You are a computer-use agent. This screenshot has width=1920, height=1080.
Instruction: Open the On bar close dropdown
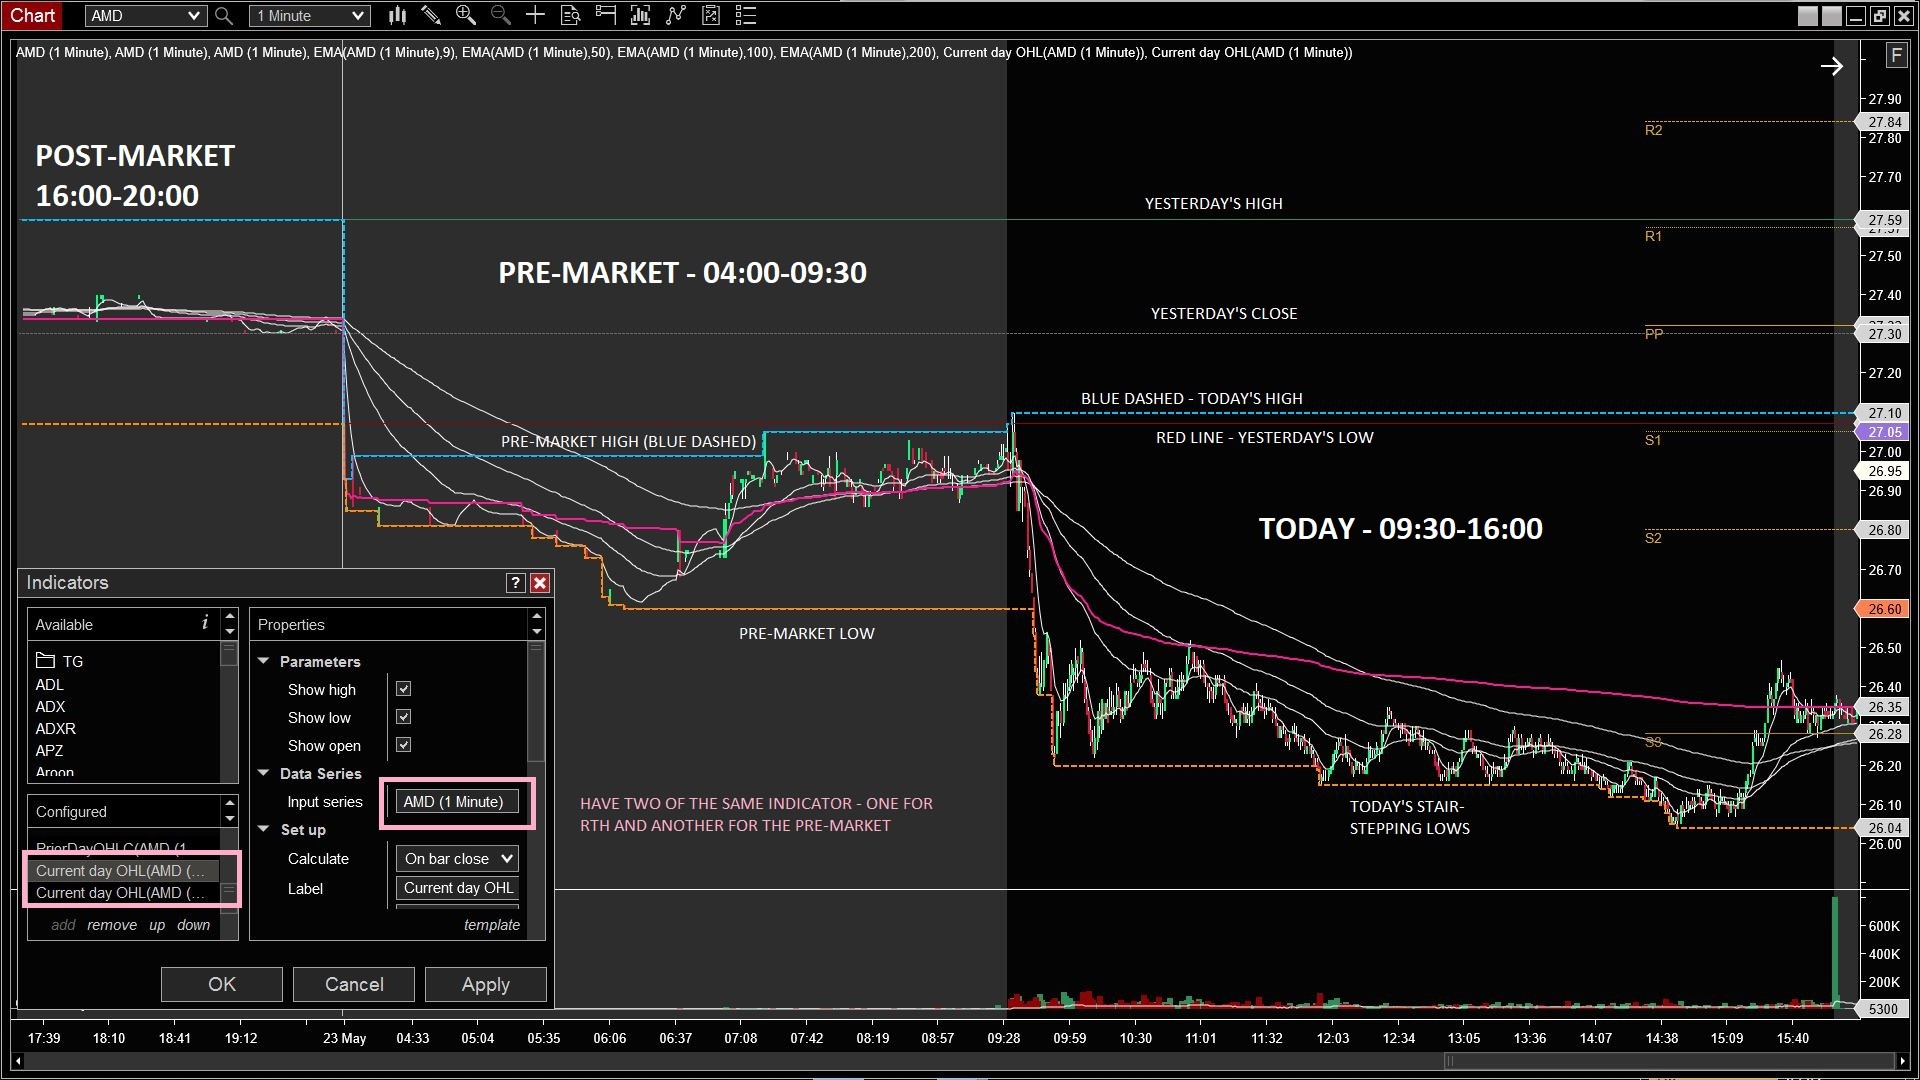pyautogui.click(x=458, y=859)
